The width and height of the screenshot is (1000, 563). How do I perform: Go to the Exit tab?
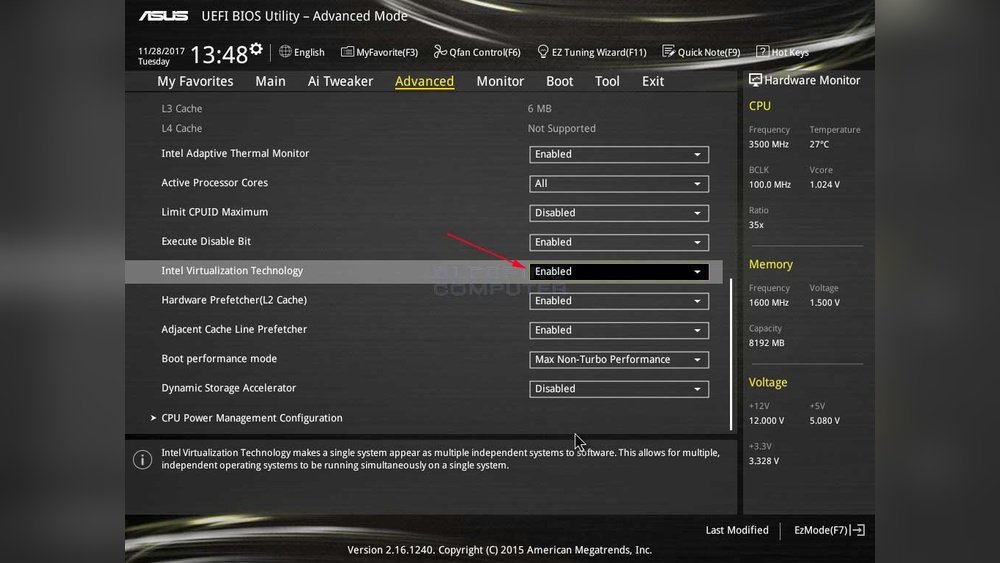coord(653,82)
